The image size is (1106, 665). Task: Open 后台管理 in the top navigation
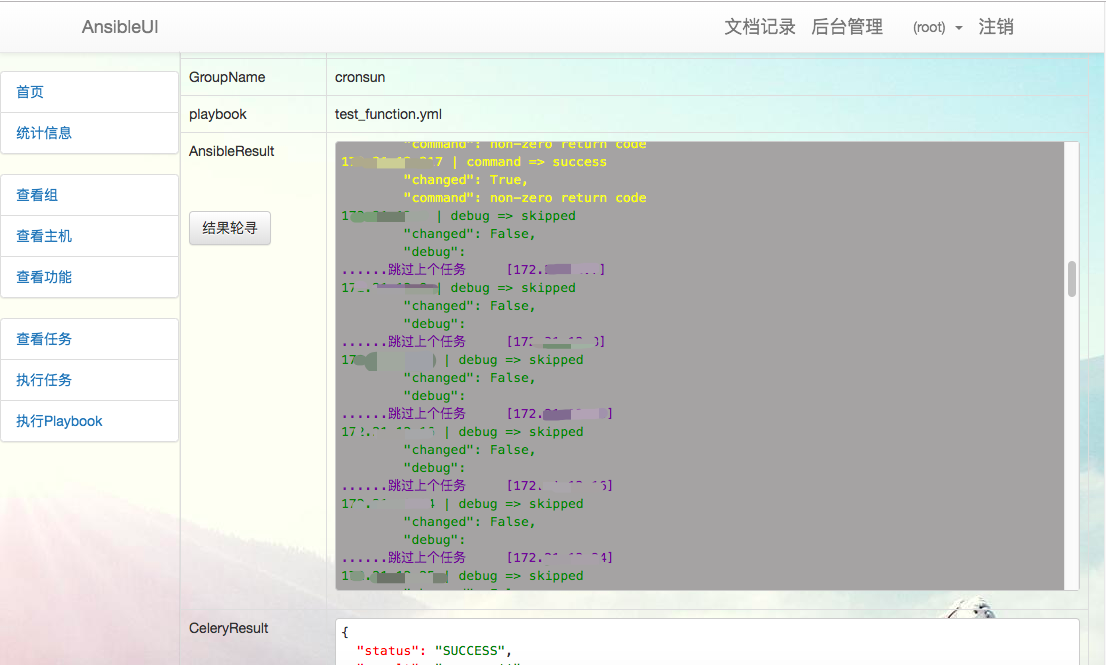coord(846,27)
